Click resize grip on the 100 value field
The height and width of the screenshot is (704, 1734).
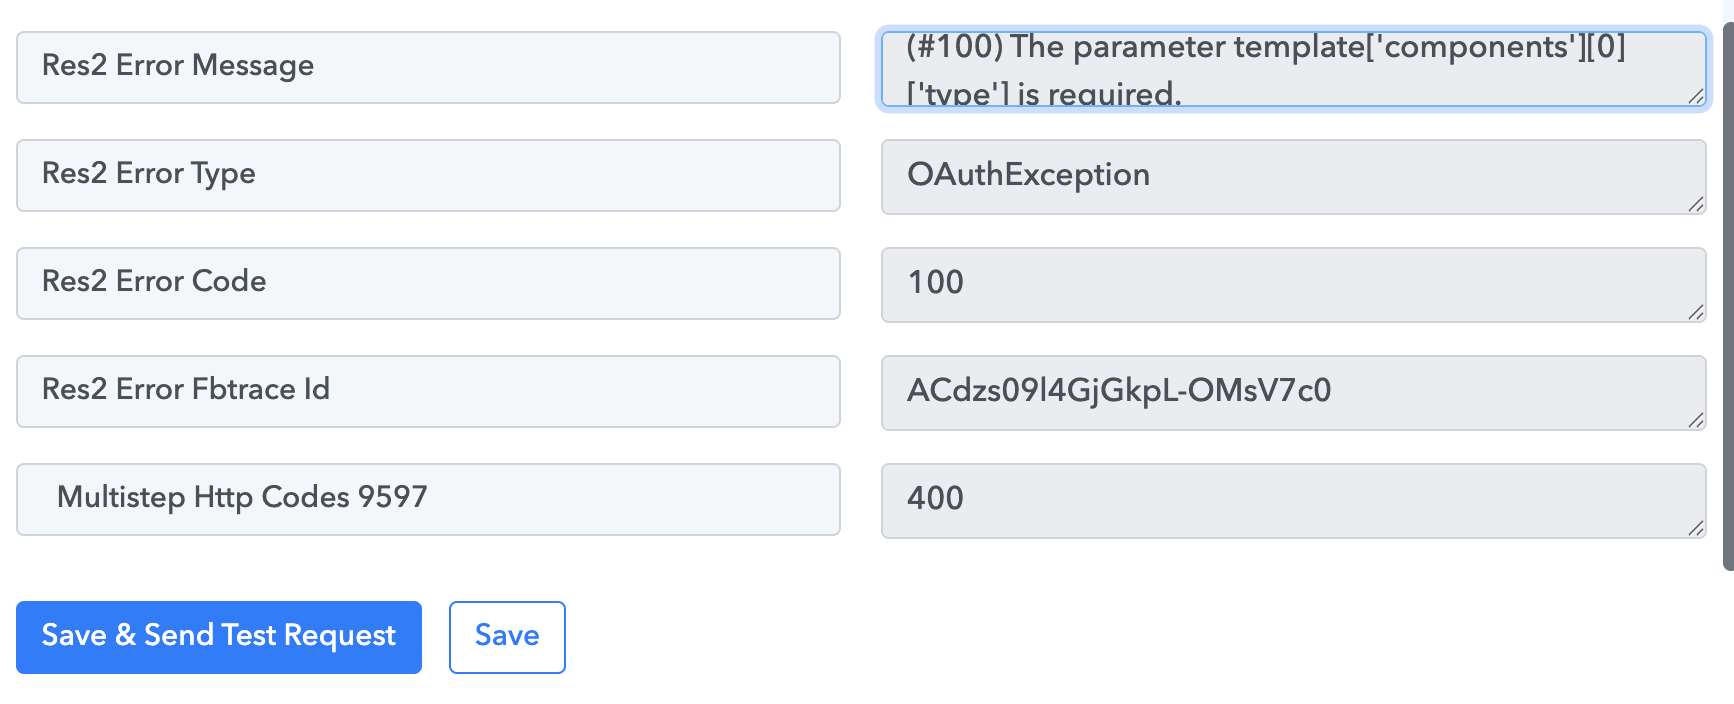(1695, 312)
